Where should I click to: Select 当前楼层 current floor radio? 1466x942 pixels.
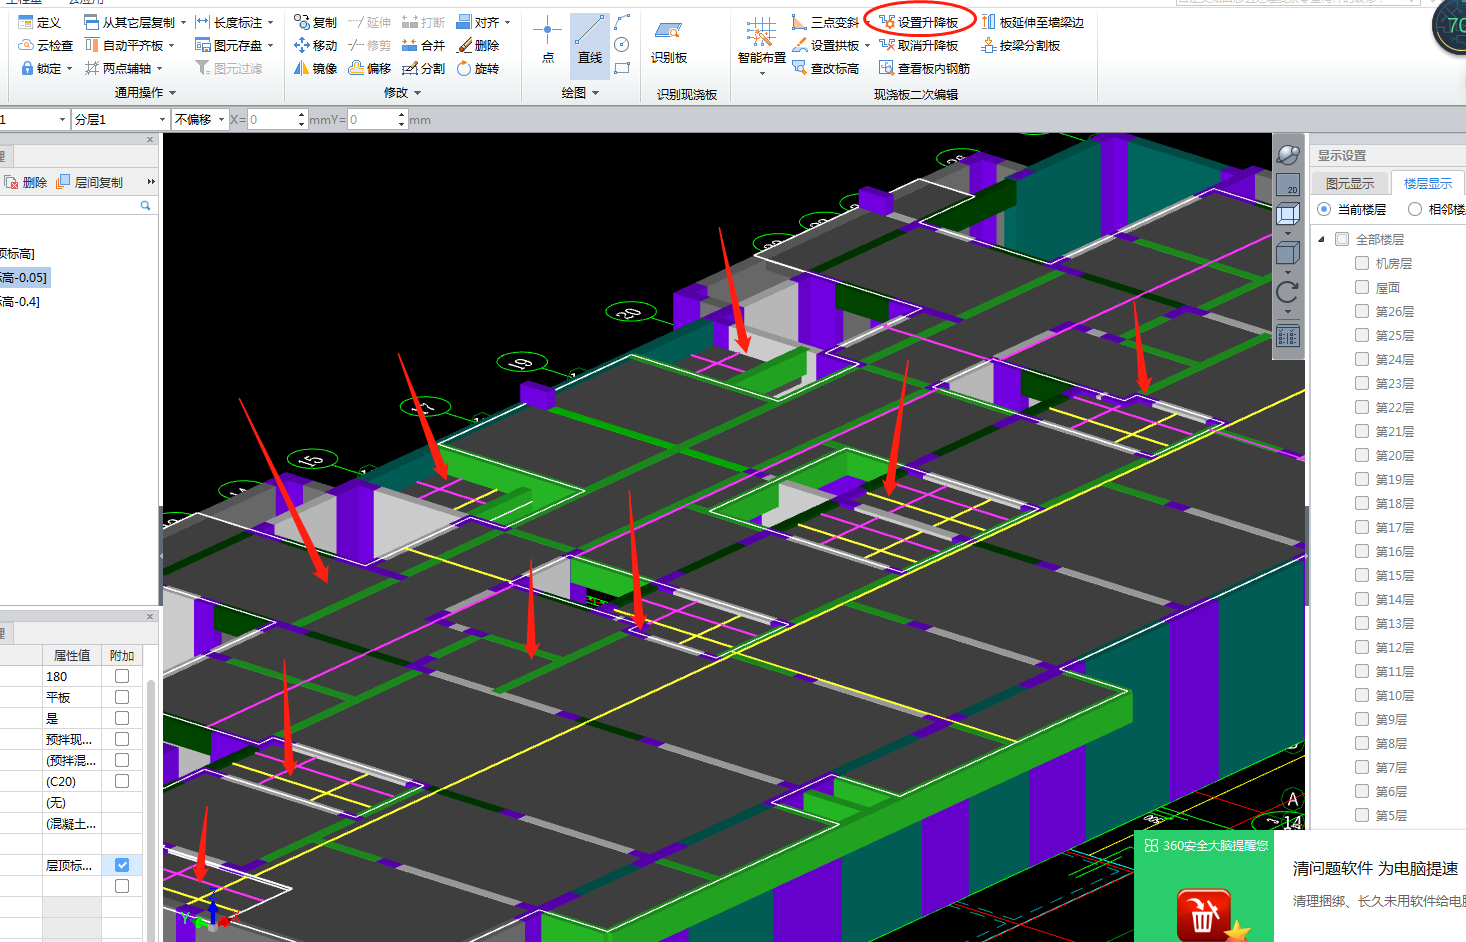pos(1324,209)
